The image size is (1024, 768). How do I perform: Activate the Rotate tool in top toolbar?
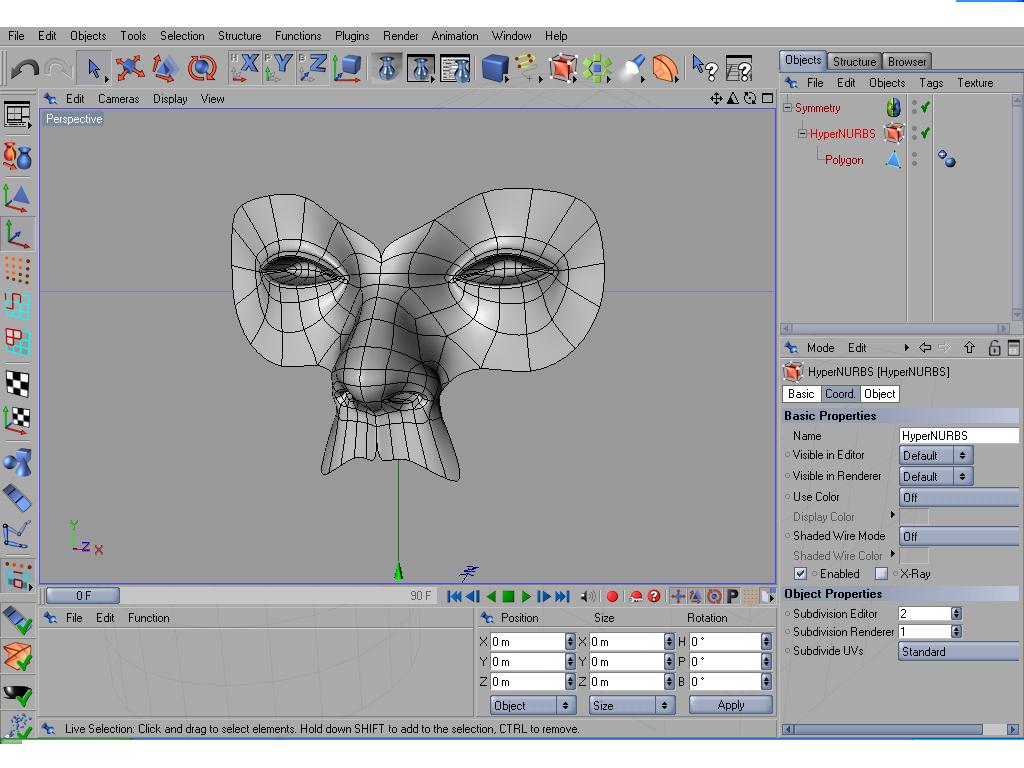coord(201,68)
